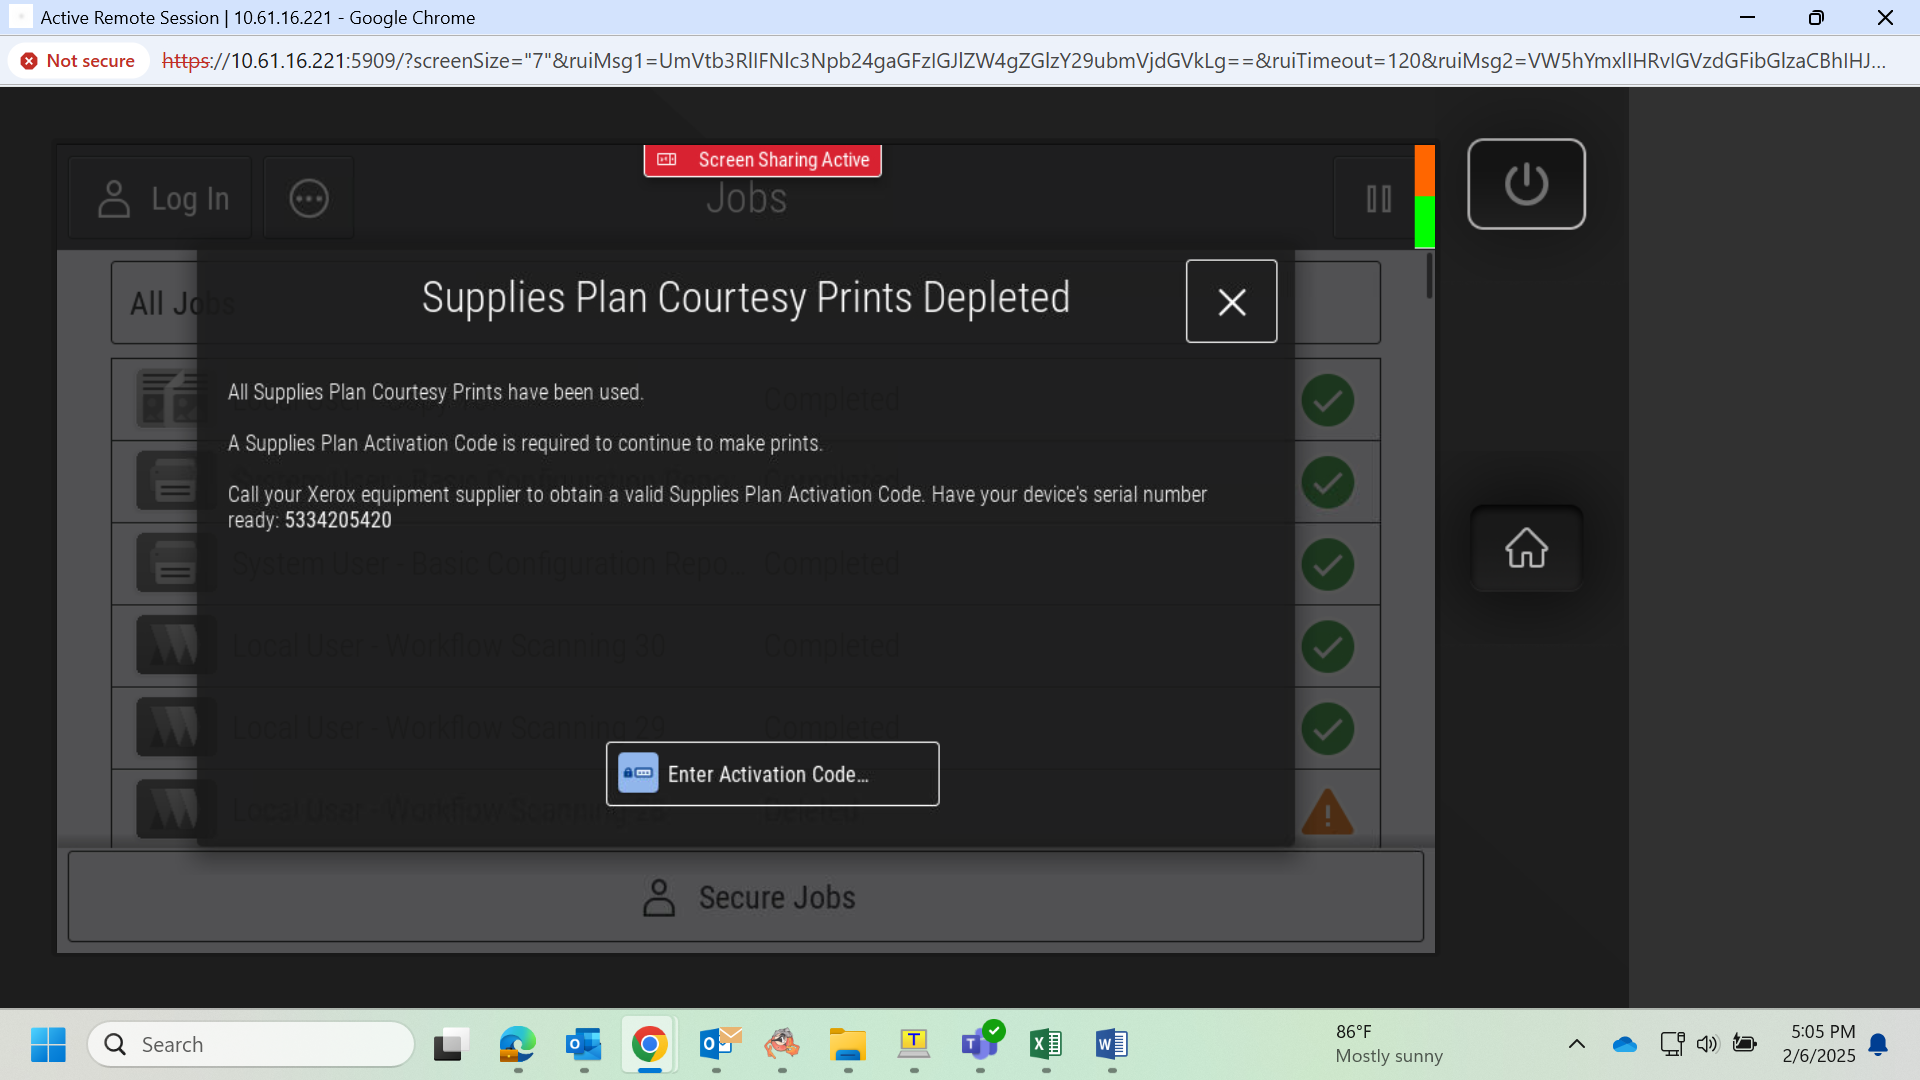Open Word from the taskbar
This screenshot has width=1920, height=1080.
point(1112,1044)
